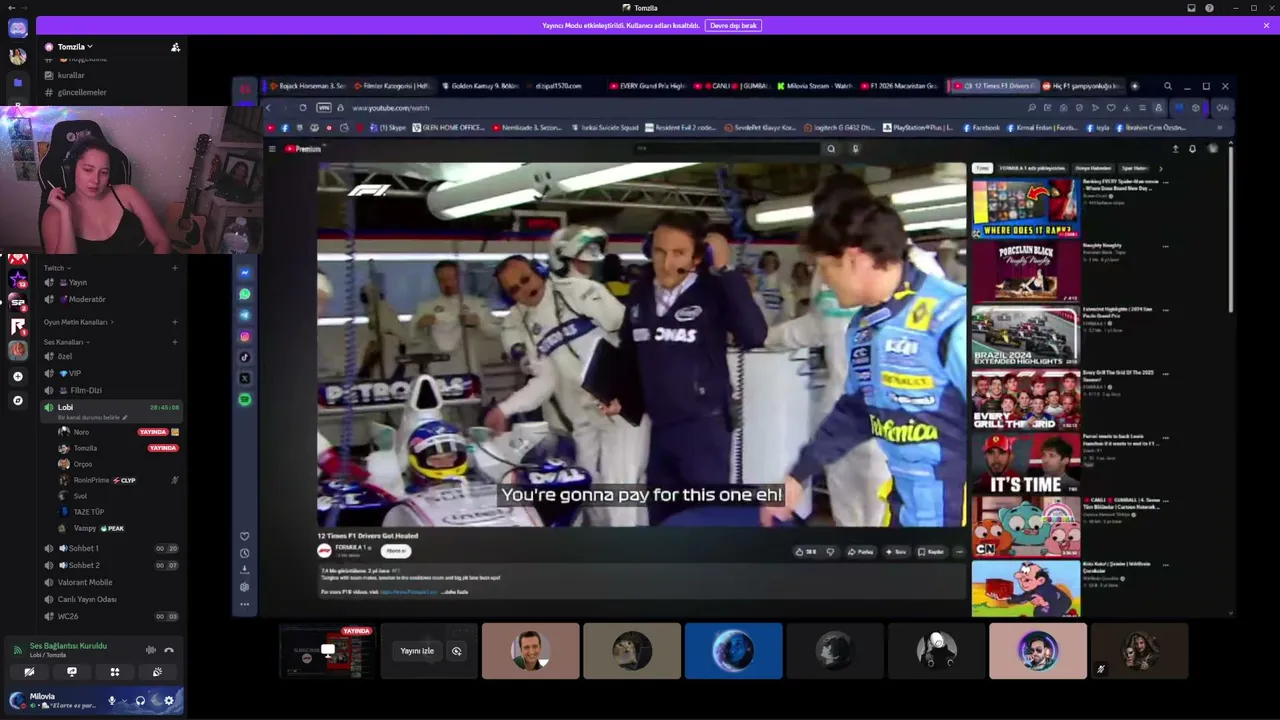Disconnect from the voice channel
Image resolution: width=1280 pixels, height=720 pixels.
tap(169, 650)
